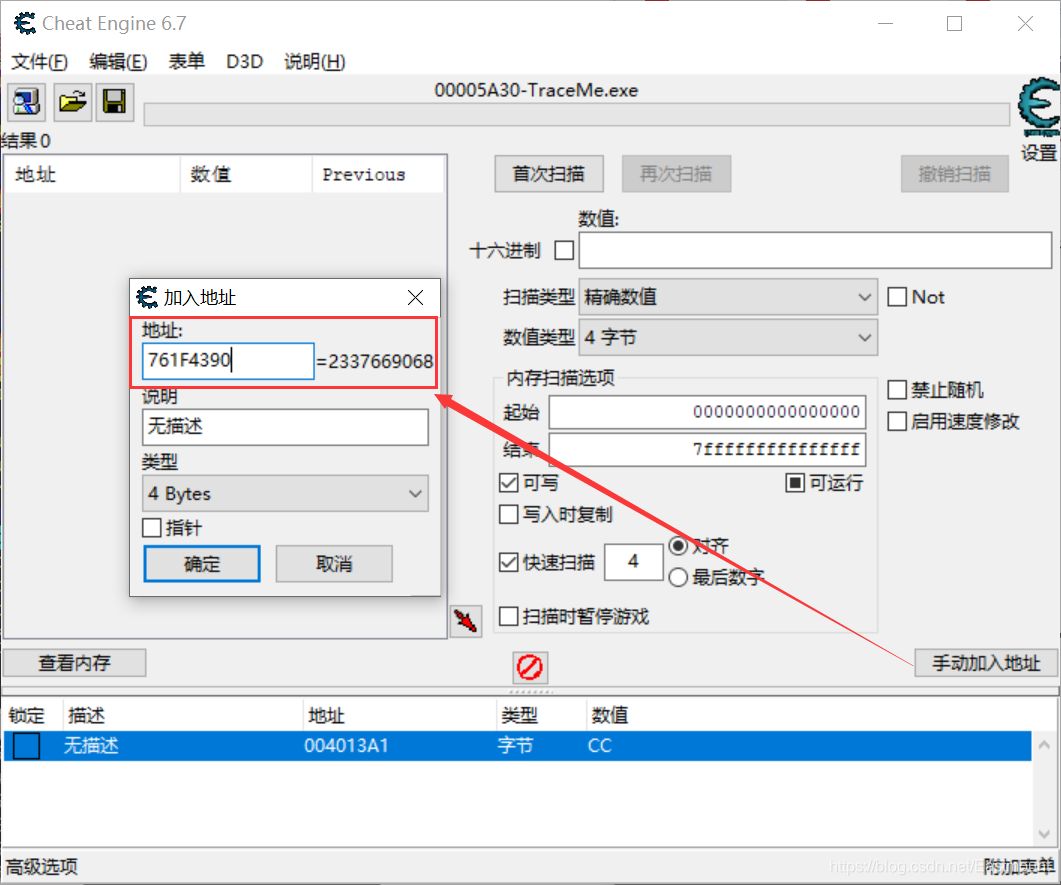Open the D3D menu
The width and height of the screenshot is (1061, 885).
click(x=244, y=62)
